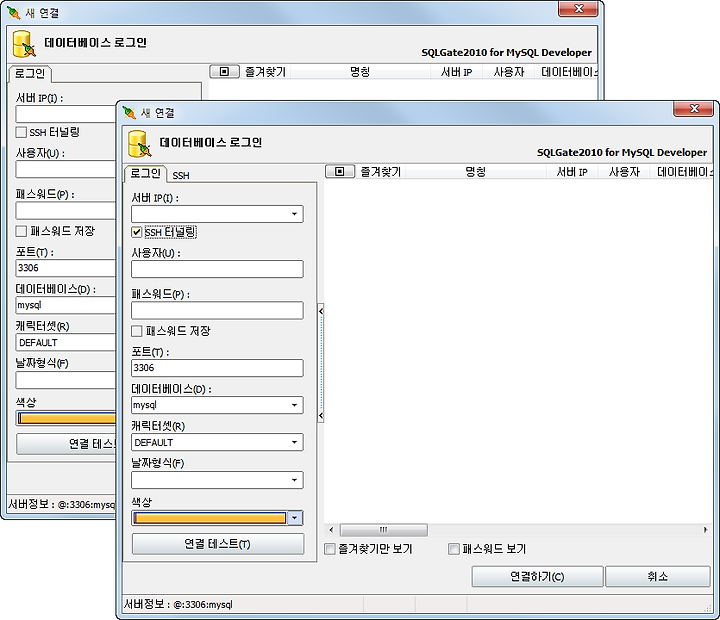Check 패스워드 저장 in the front window
Viewport: 720px width, 620px height.
(x=136, y=331)
